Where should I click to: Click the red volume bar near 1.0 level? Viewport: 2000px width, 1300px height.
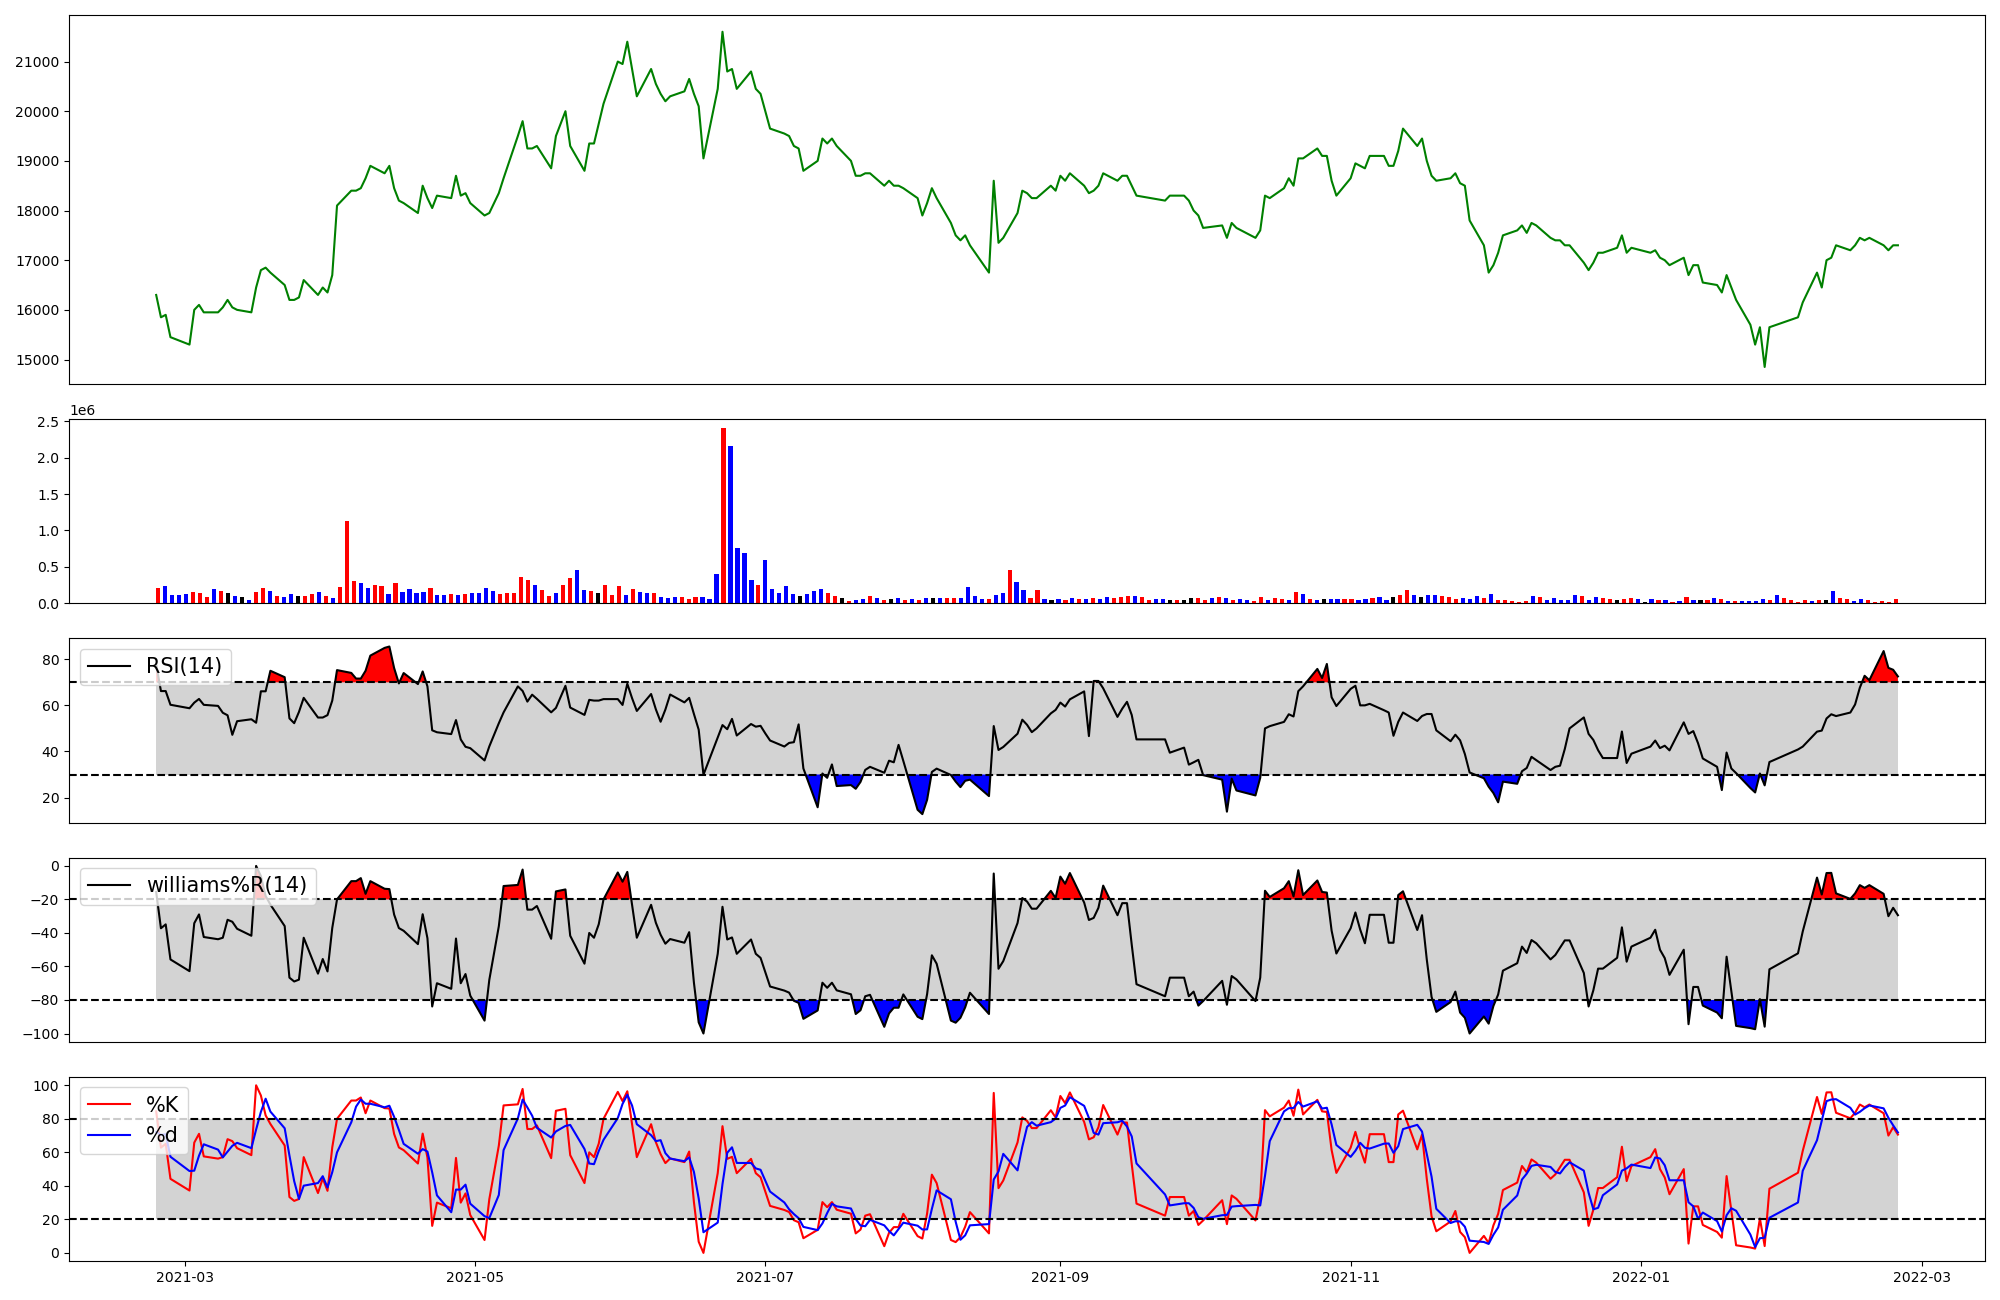click(x=347, y=561)
